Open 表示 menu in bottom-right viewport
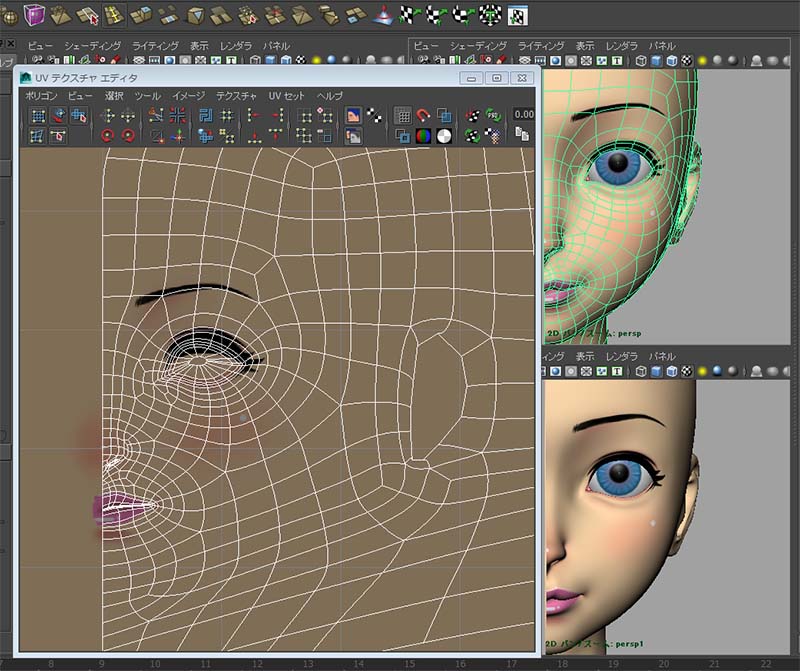Screen dimensions: 800x671 tap(585, 356)
